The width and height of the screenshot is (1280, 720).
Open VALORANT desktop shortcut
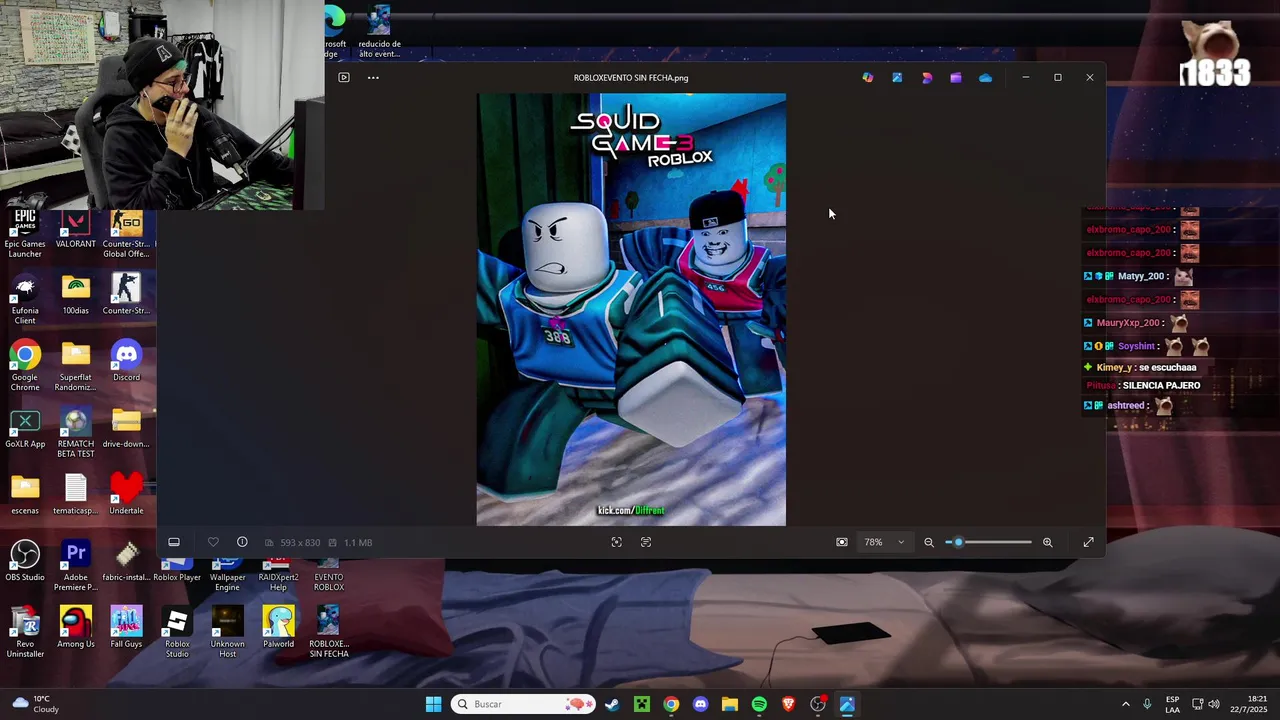click(76, 230)
